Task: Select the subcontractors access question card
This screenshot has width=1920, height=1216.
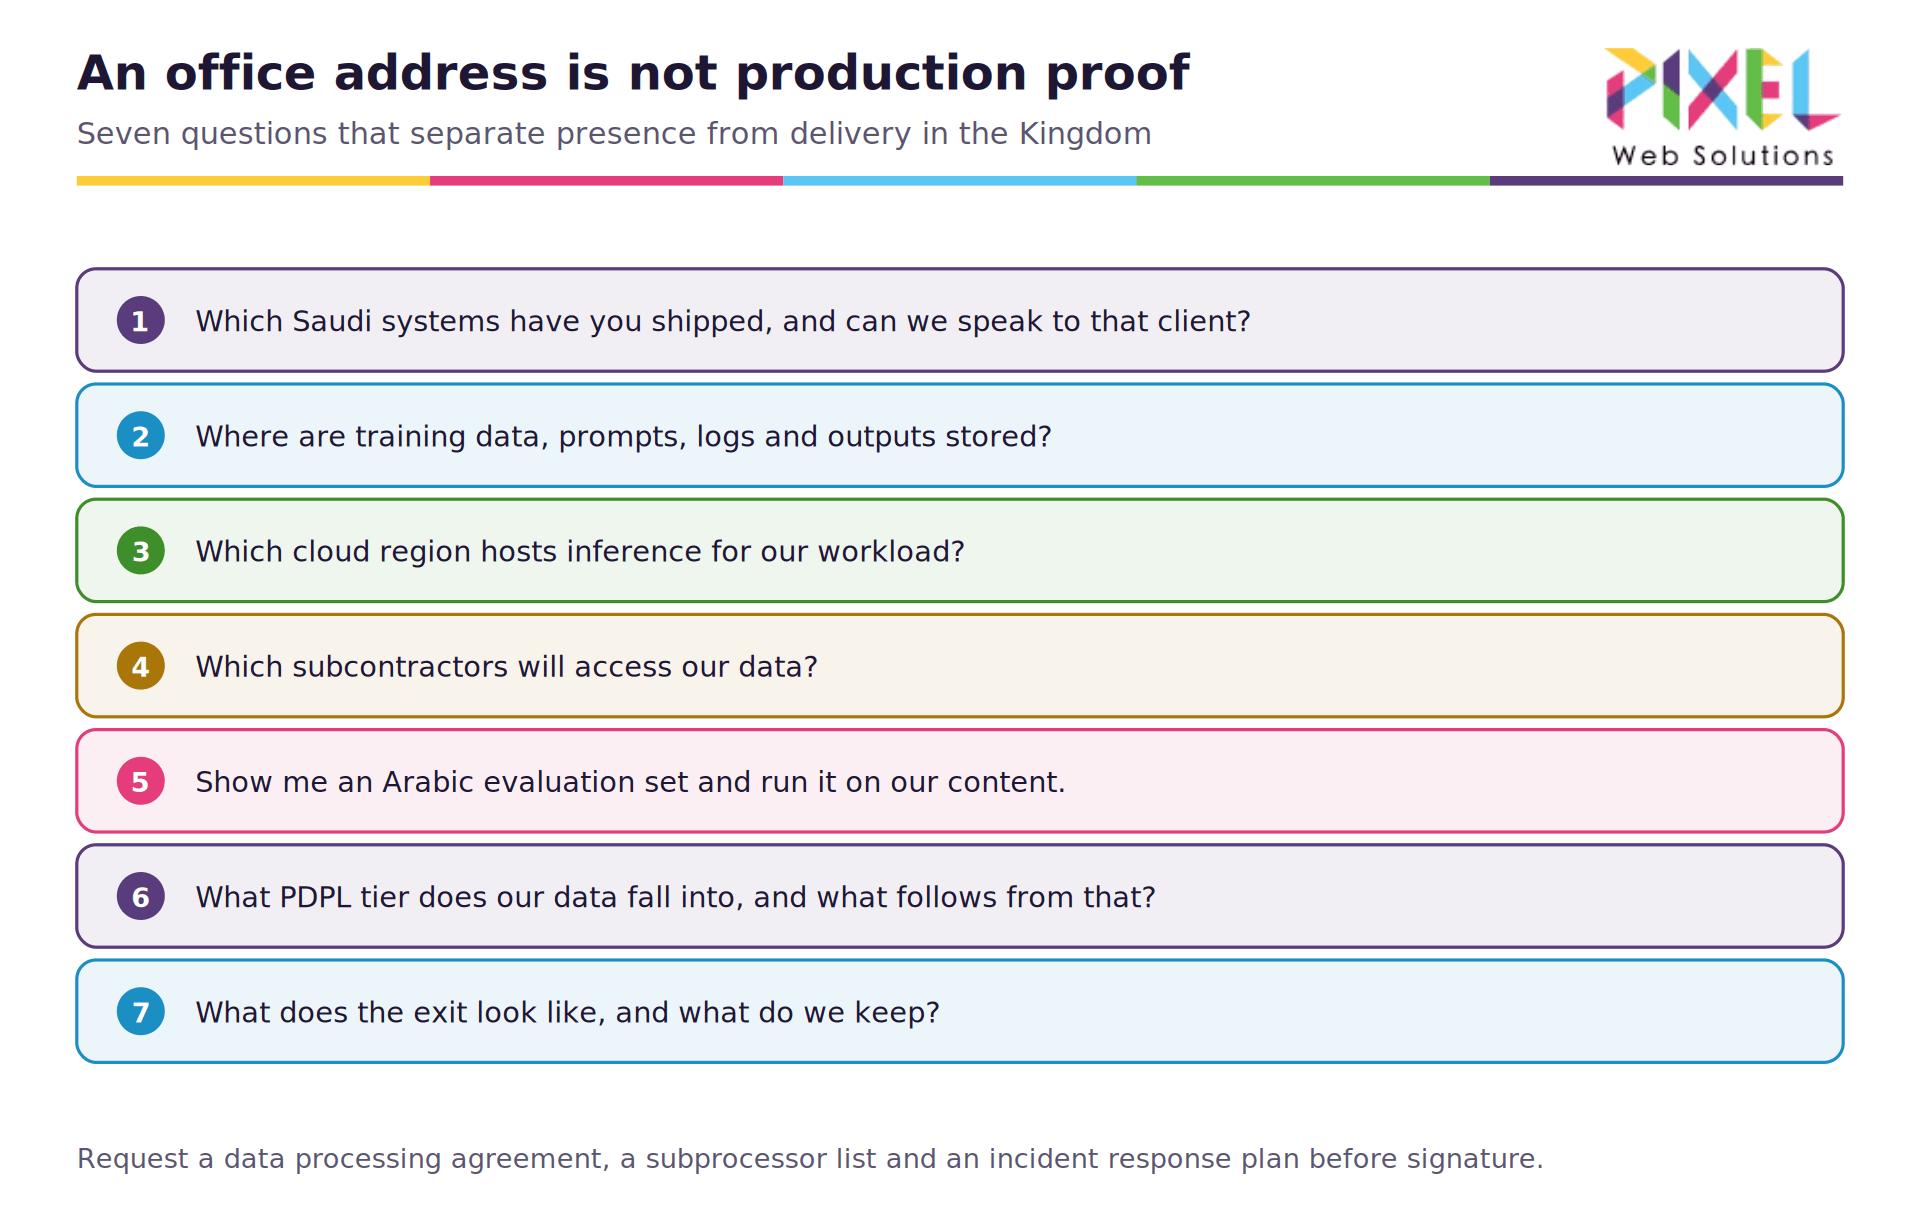Action: point(960,666)
